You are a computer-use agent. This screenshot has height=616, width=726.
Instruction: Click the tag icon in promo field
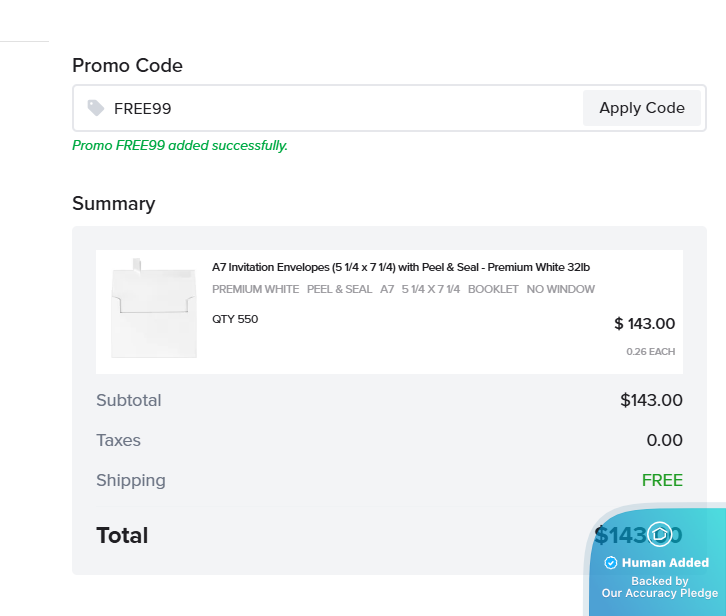coord(96,108)
